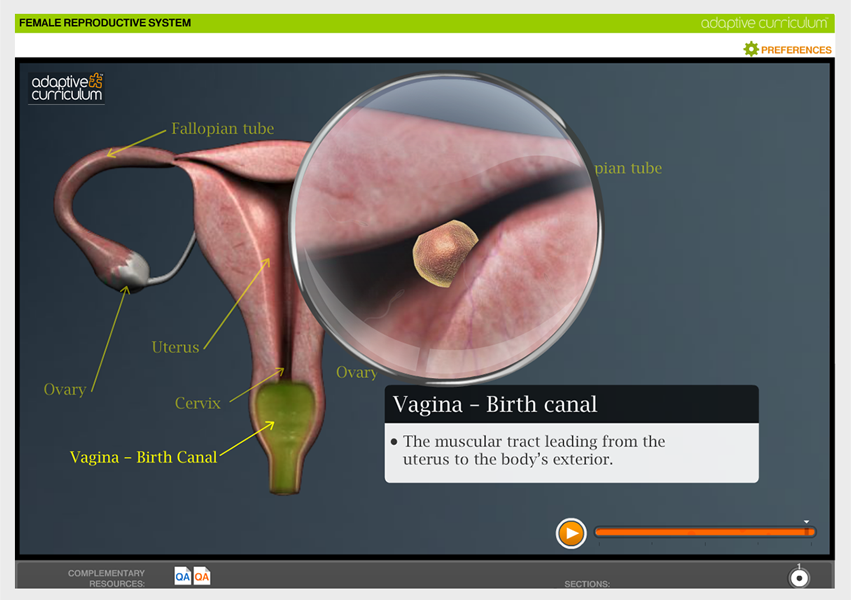This screenshot has height=600, width=851.
Task: Select the section 1 circle marker
Action: tap(798, 578)
